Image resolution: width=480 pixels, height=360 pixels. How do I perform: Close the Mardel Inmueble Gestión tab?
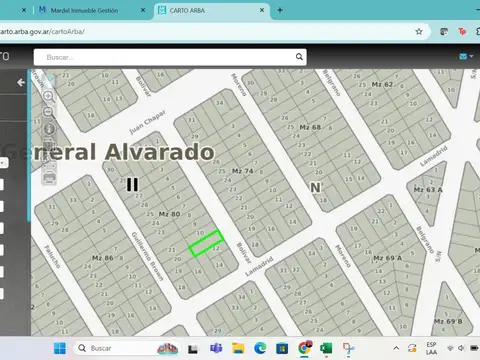point(143,10)
